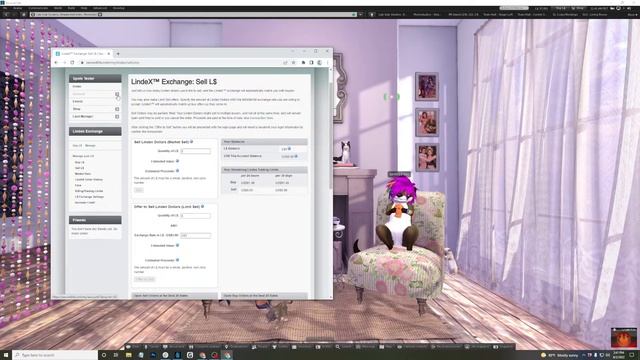Screen dimensions: 640x360
Task: Click the Search magnifier in viewer toolbar
Action: click(338, 347)
